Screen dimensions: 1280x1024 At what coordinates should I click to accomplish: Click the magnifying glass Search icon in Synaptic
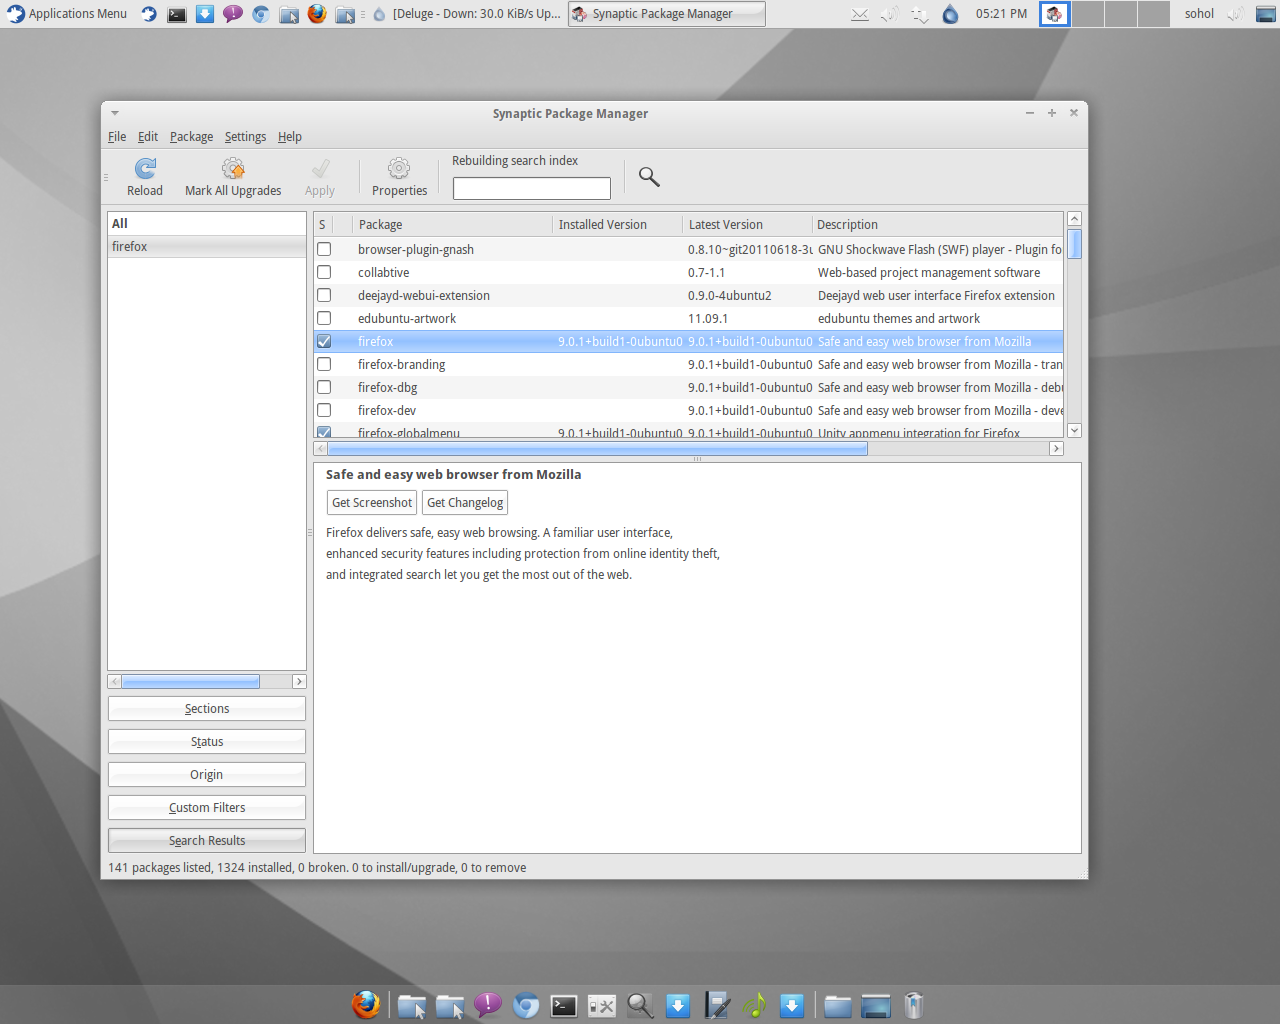pos(649,177)
